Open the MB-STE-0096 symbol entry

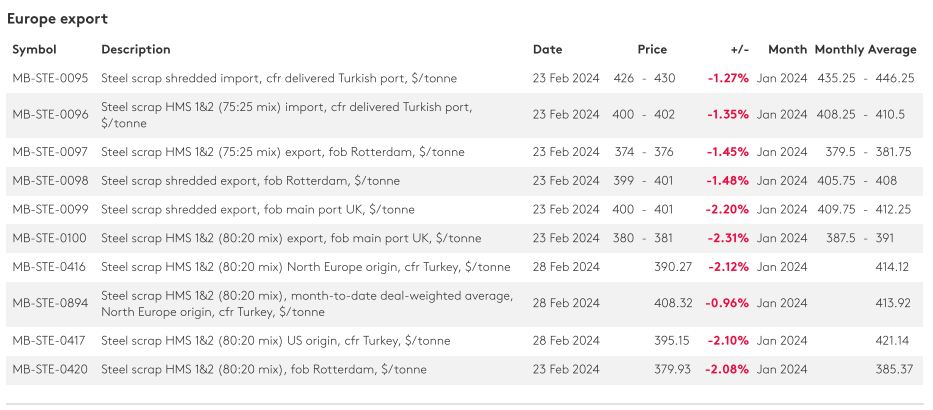pyautogui.click(x=50, y=115)
